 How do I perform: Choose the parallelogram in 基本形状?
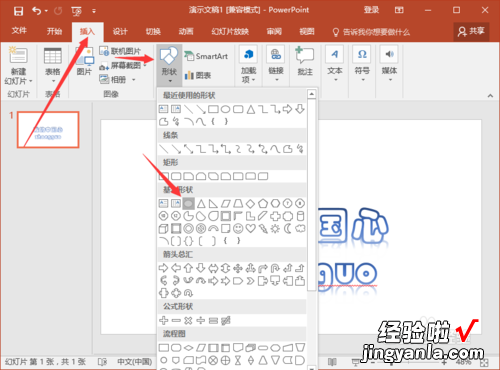point(226,203)
